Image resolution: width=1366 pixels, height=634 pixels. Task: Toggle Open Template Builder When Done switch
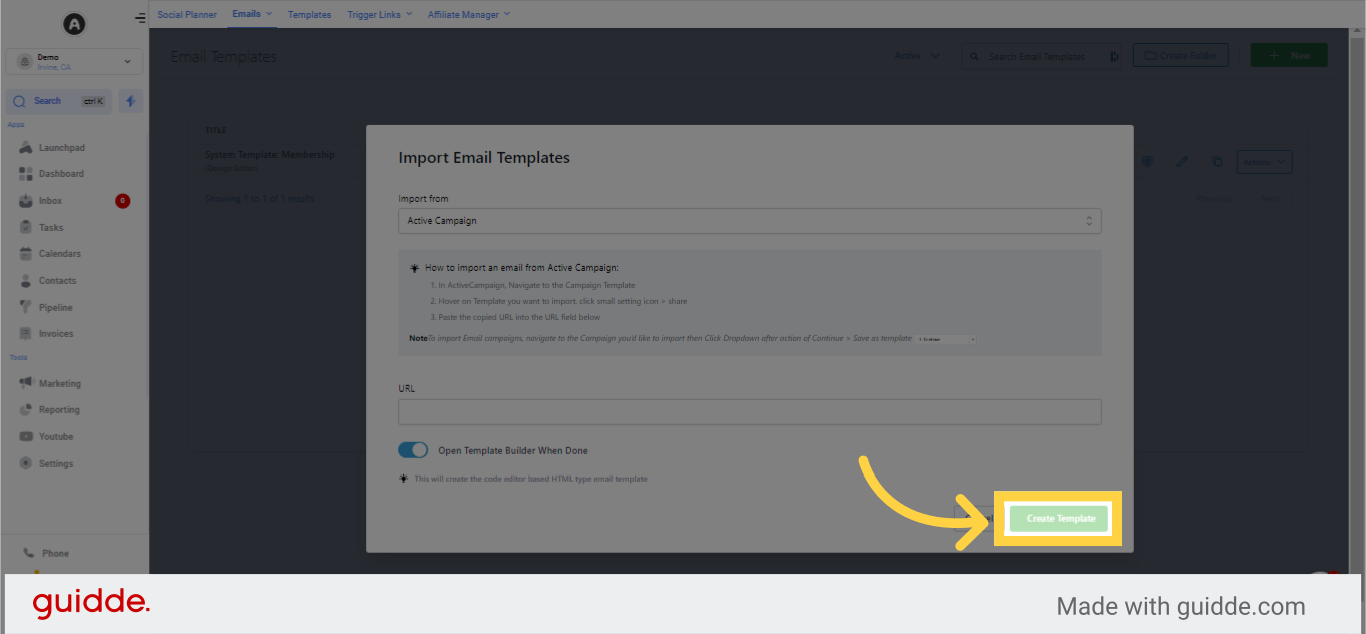[413, 450]
